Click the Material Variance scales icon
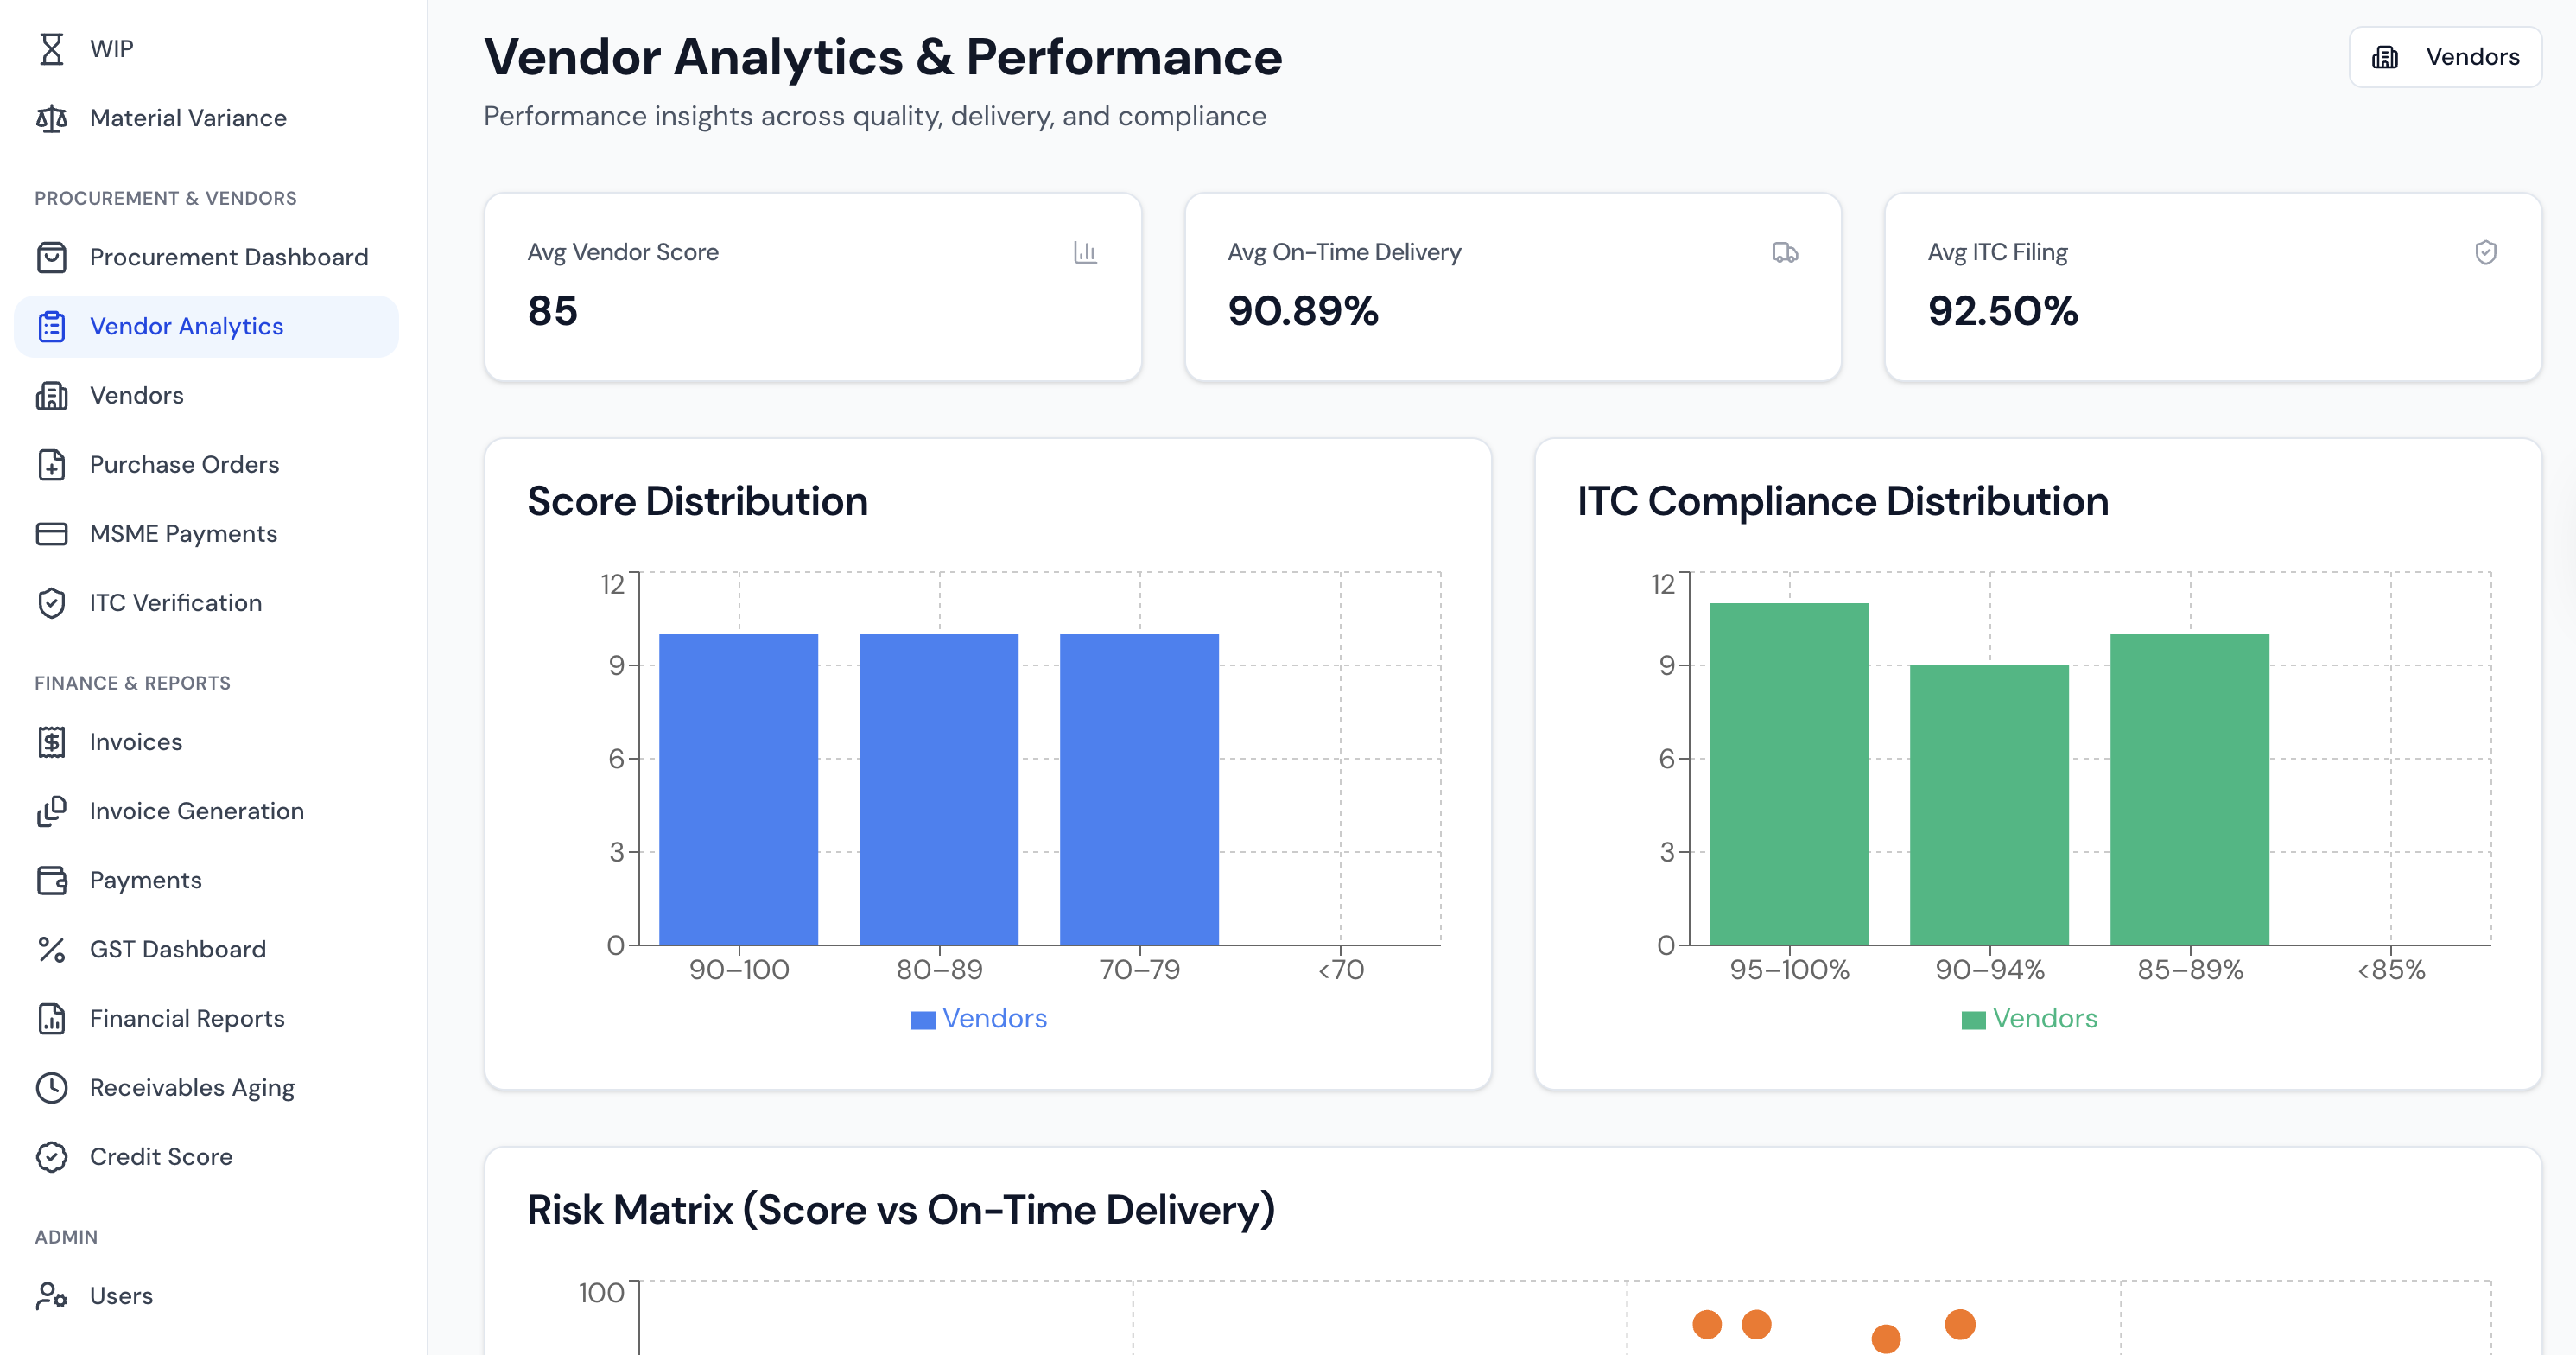This screenshot has width=2576, height=1355. (52, 117)
